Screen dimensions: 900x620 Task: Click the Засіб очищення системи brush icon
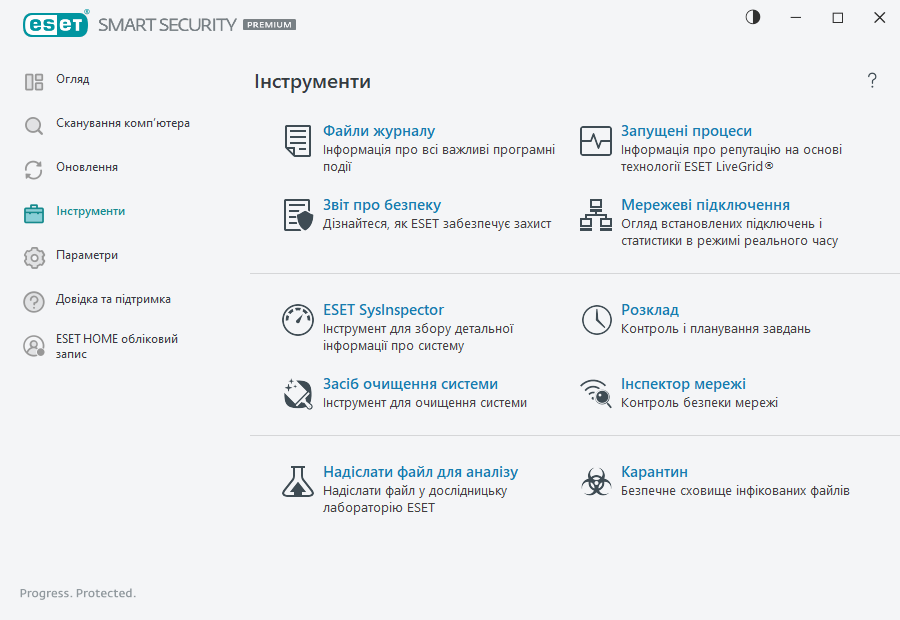[x=297, y=394]
